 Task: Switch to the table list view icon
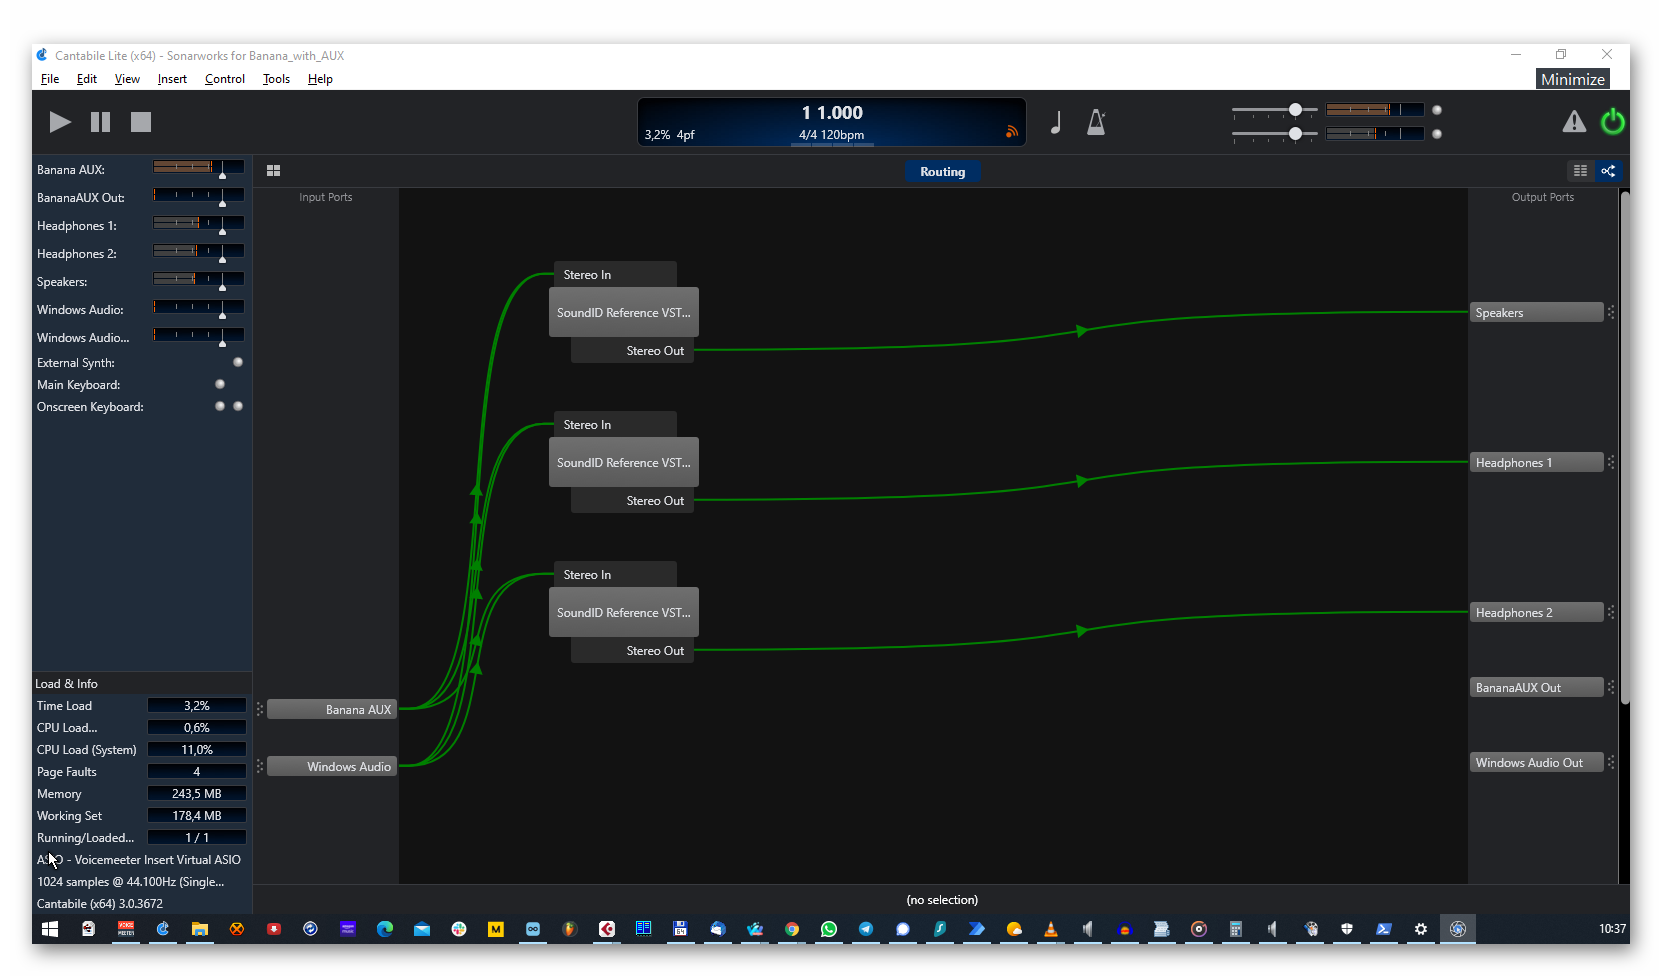1580,171
